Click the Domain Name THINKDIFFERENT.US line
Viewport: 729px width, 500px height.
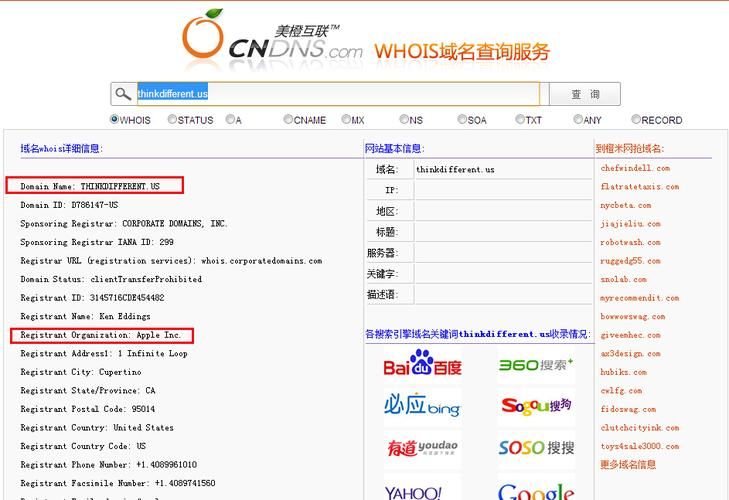click(90, 187)
